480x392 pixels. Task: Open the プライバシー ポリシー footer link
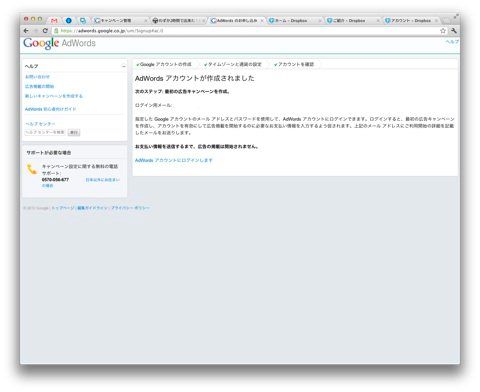point(130,208)
